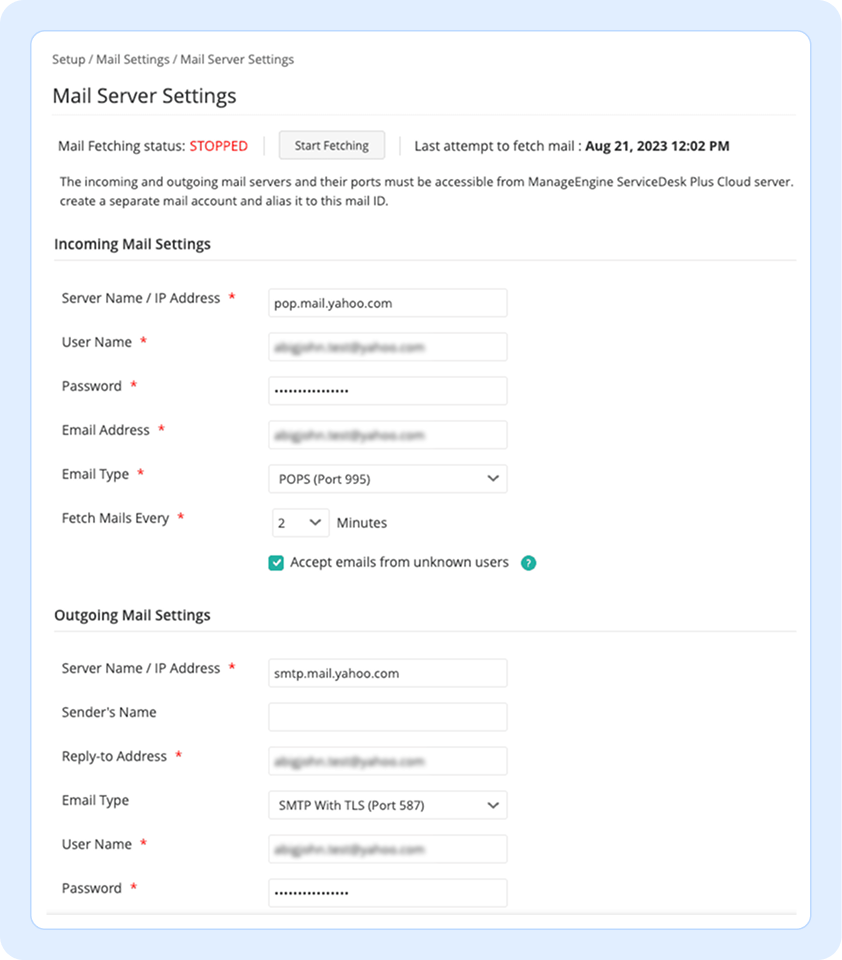Open the Fetch Mails Every minutes dropdown
The height and width of the screenshot is (960, 842).
(x=300, y=522)
